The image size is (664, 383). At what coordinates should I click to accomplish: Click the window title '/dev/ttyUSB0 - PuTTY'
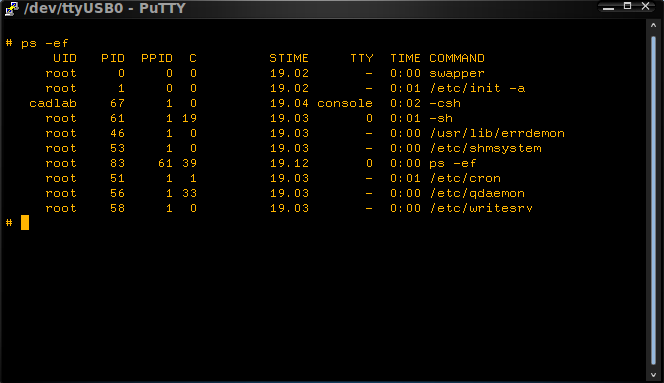click(105, 8)
